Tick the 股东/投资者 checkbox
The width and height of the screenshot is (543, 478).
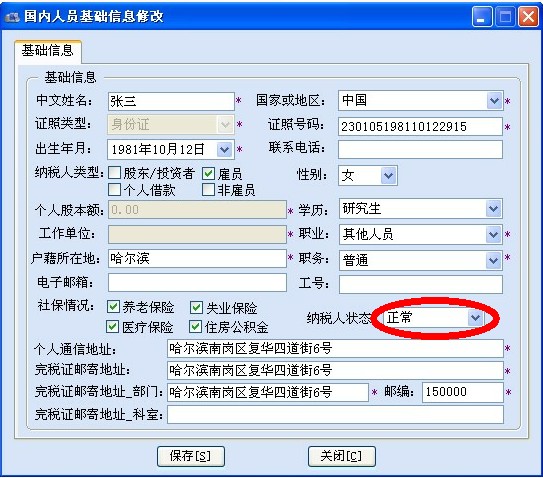point(115,173)
